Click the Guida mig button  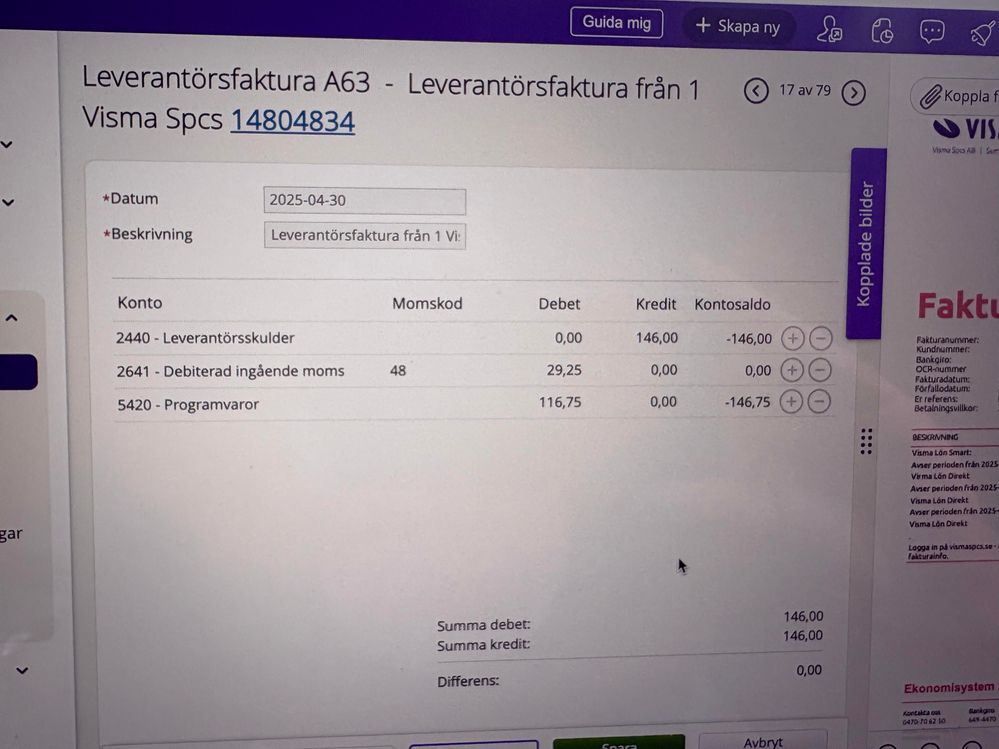pyautogui.click(x=616, y=23)
